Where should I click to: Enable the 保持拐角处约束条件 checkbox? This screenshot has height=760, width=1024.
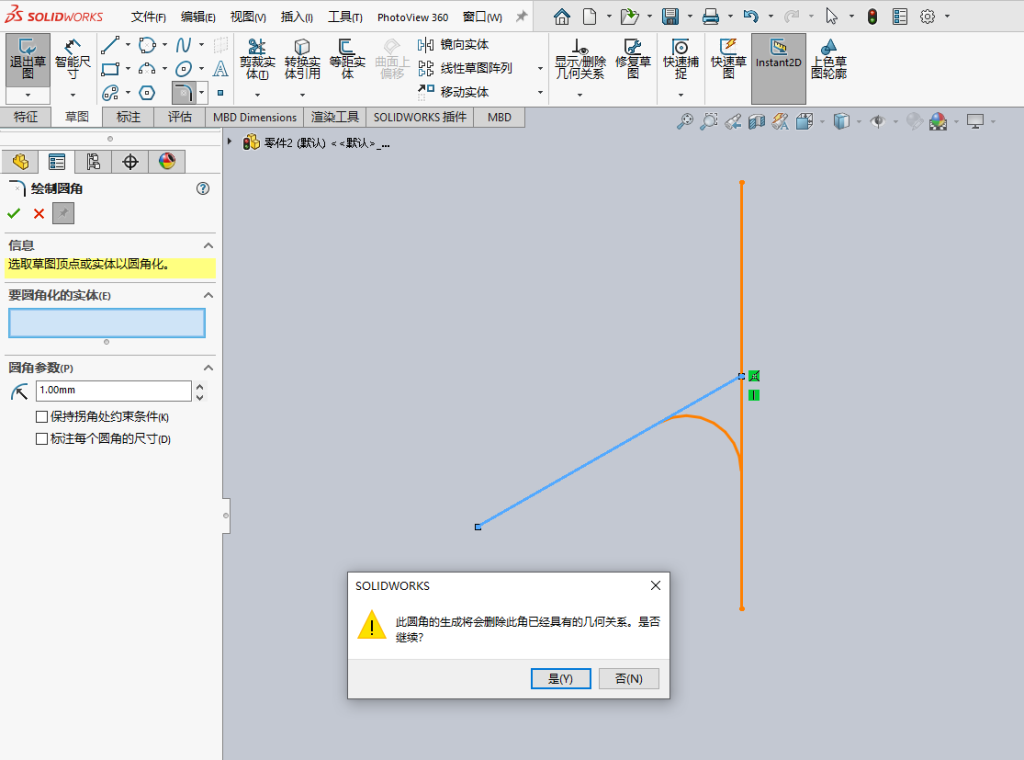click(42, 417)
